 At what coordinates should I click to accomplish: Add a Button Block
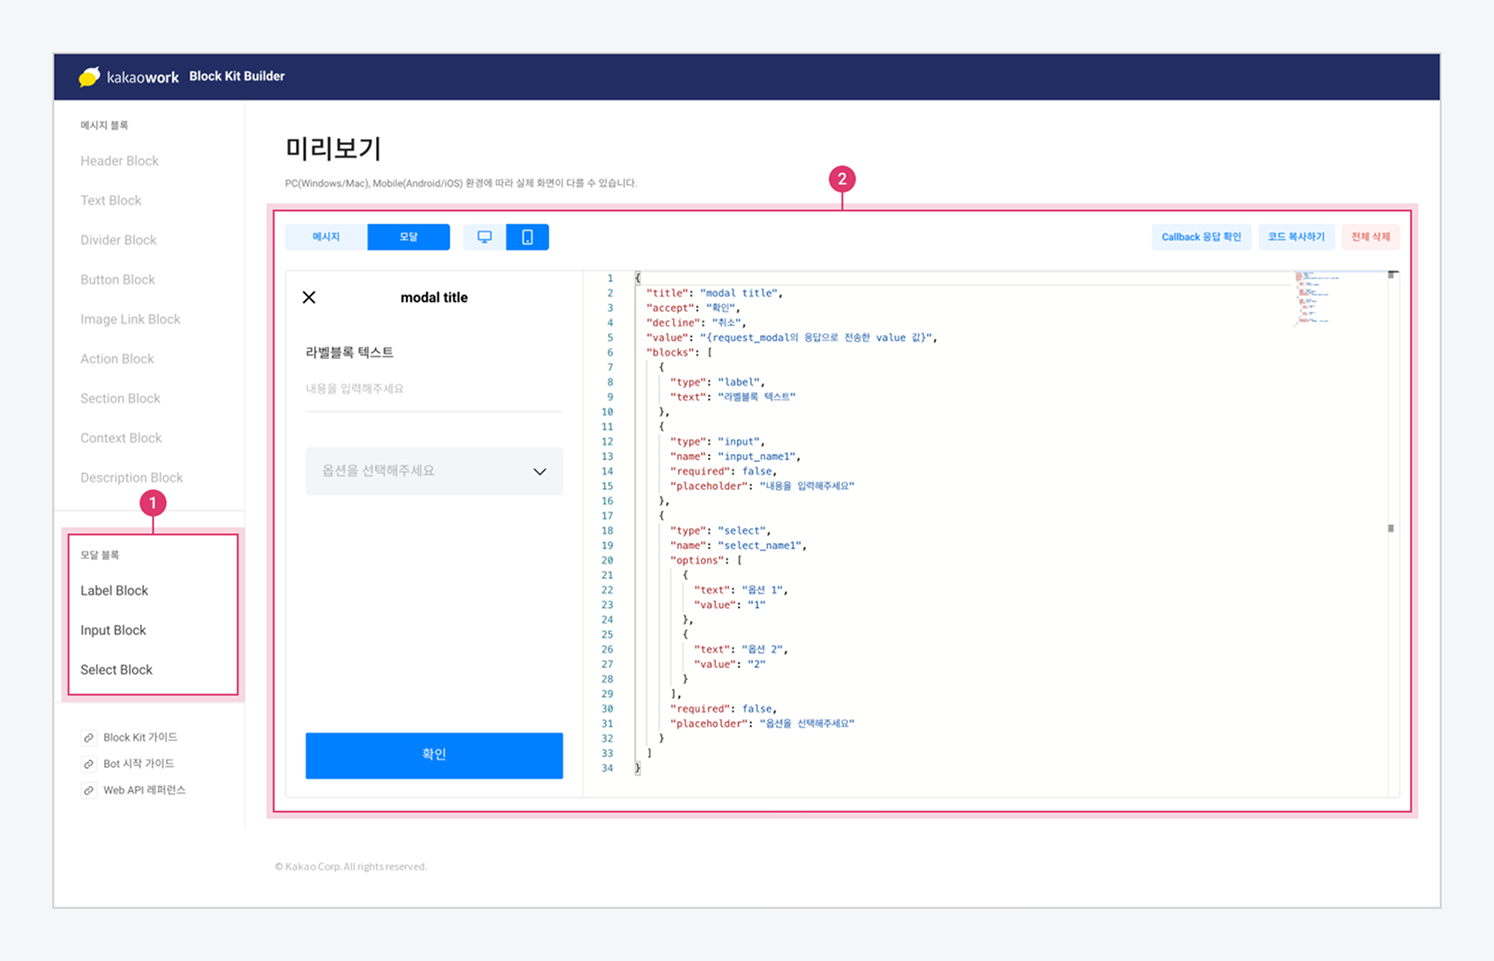pyautogui.click(x=118, y=280)
